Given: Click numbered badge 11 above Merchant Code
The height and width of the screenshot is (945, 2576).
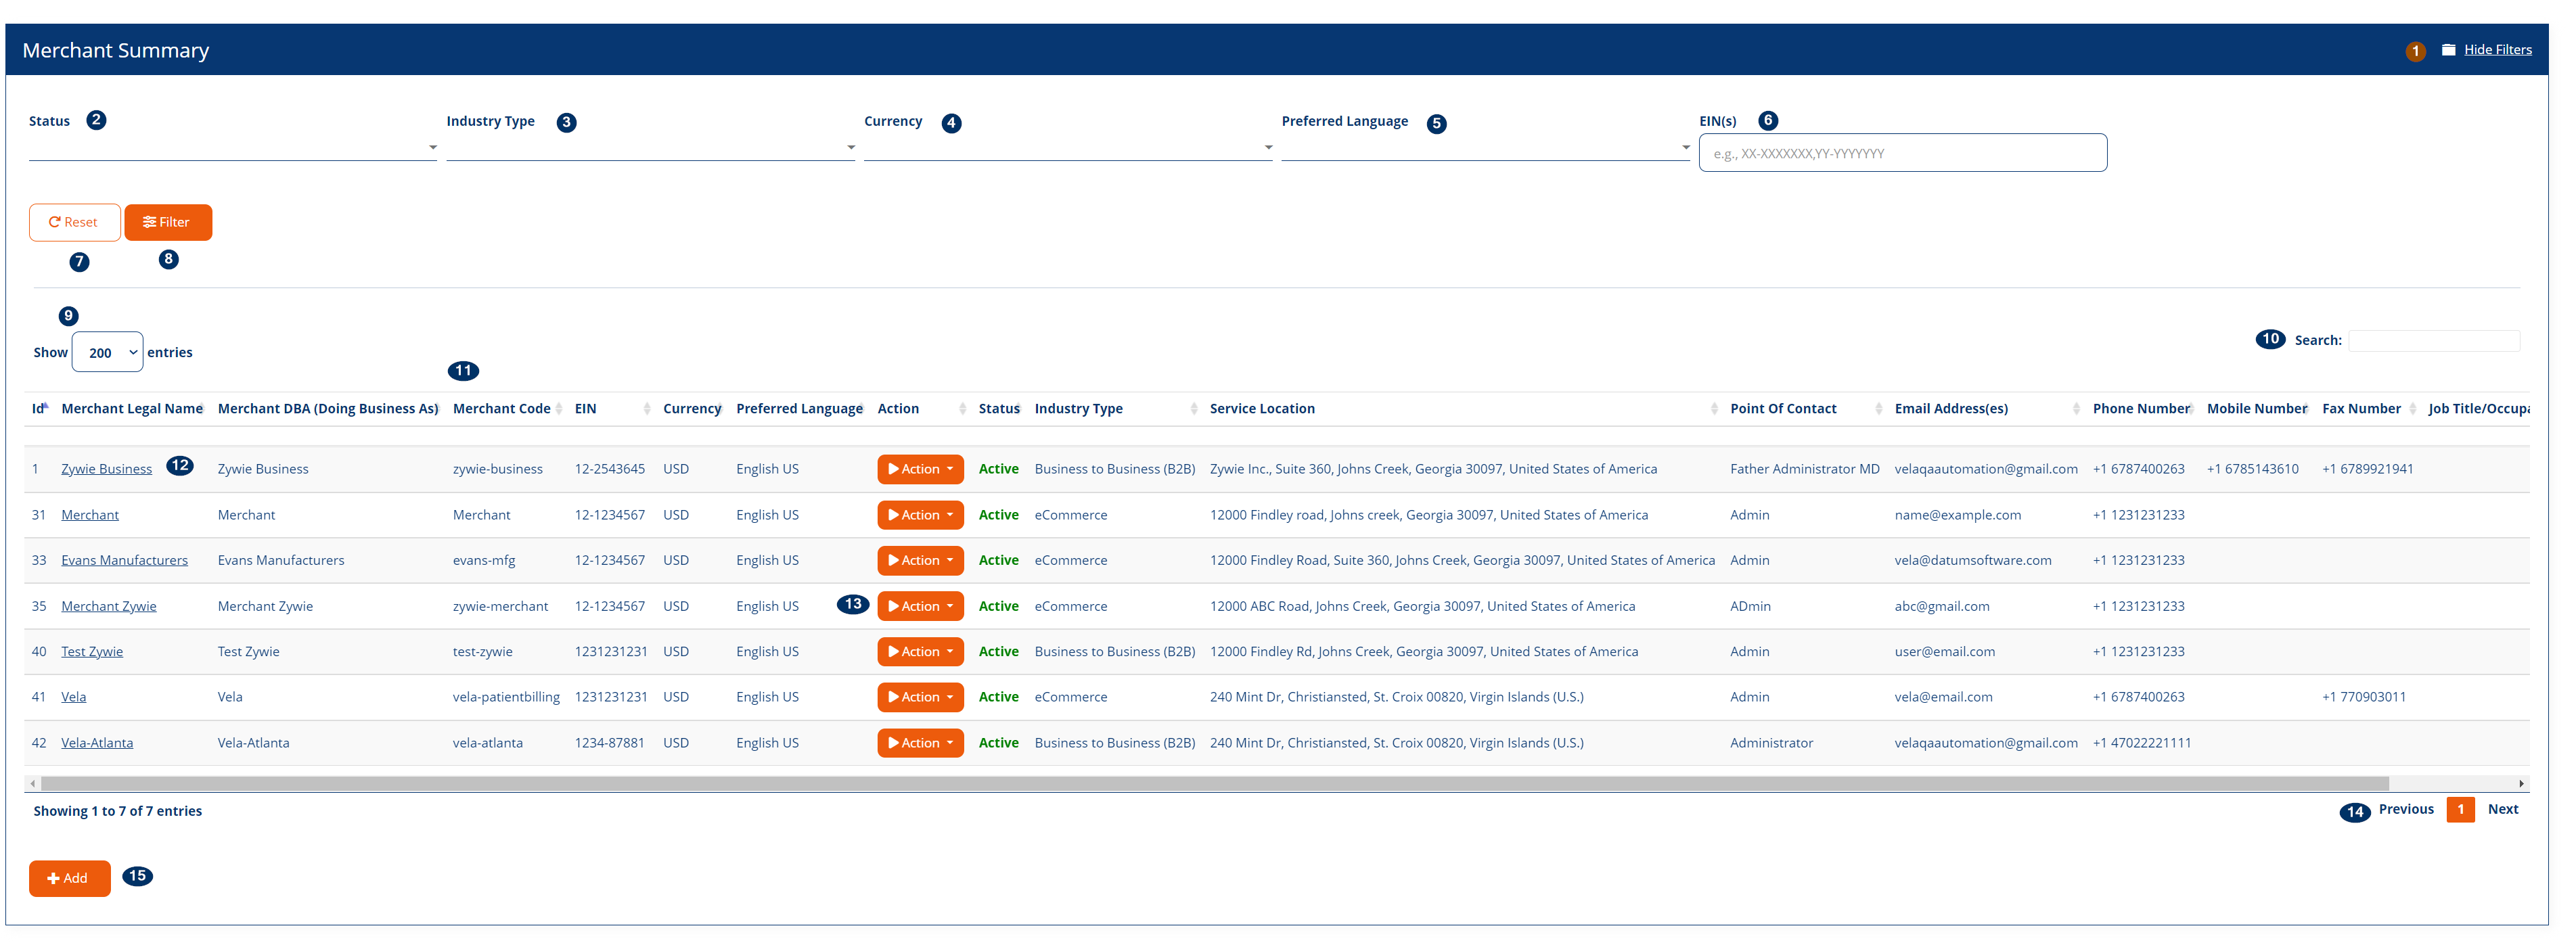Looking at the screenshot, I should pyautogui.click(x=463, y=371).
